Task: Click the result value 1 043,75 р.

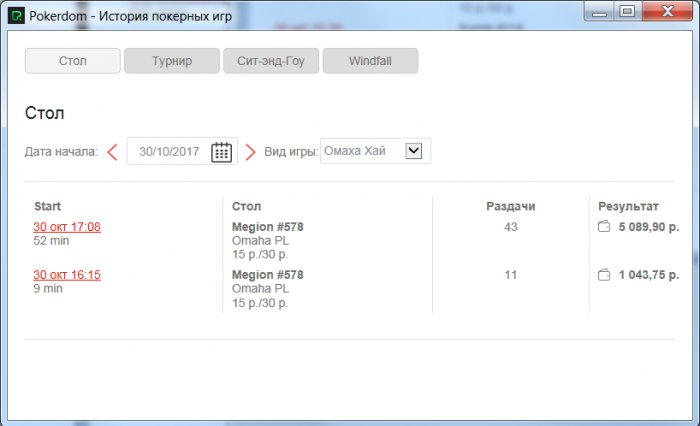Action: click(649, 275)
